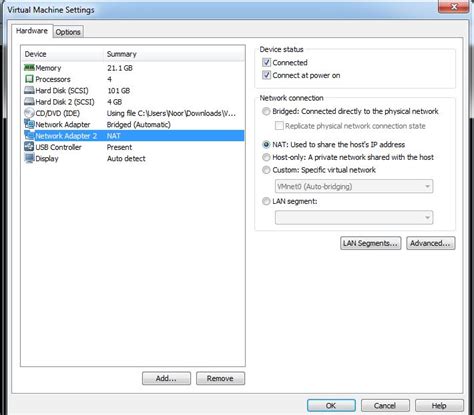
Task: Open Help for this dialog
Action: [x=439, y=405]
